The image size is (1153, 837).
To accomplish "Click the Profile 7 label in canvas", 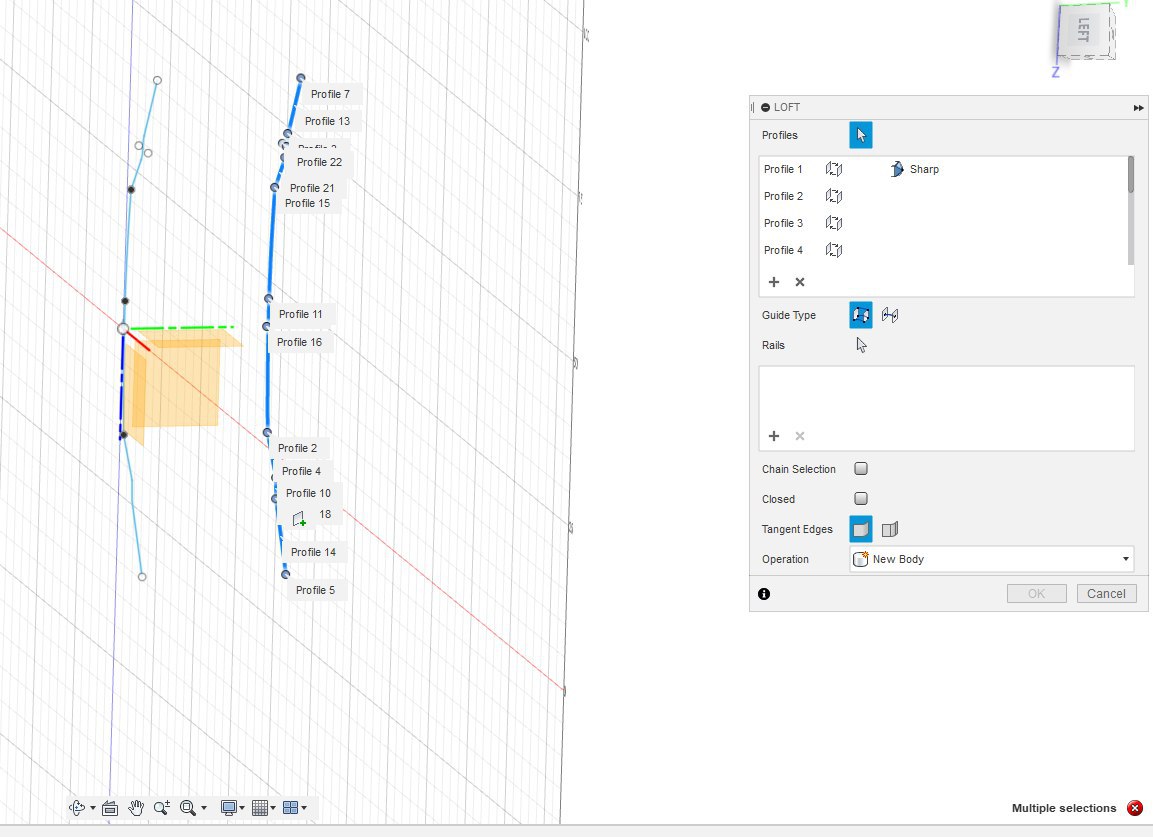I will click(330, 94).
